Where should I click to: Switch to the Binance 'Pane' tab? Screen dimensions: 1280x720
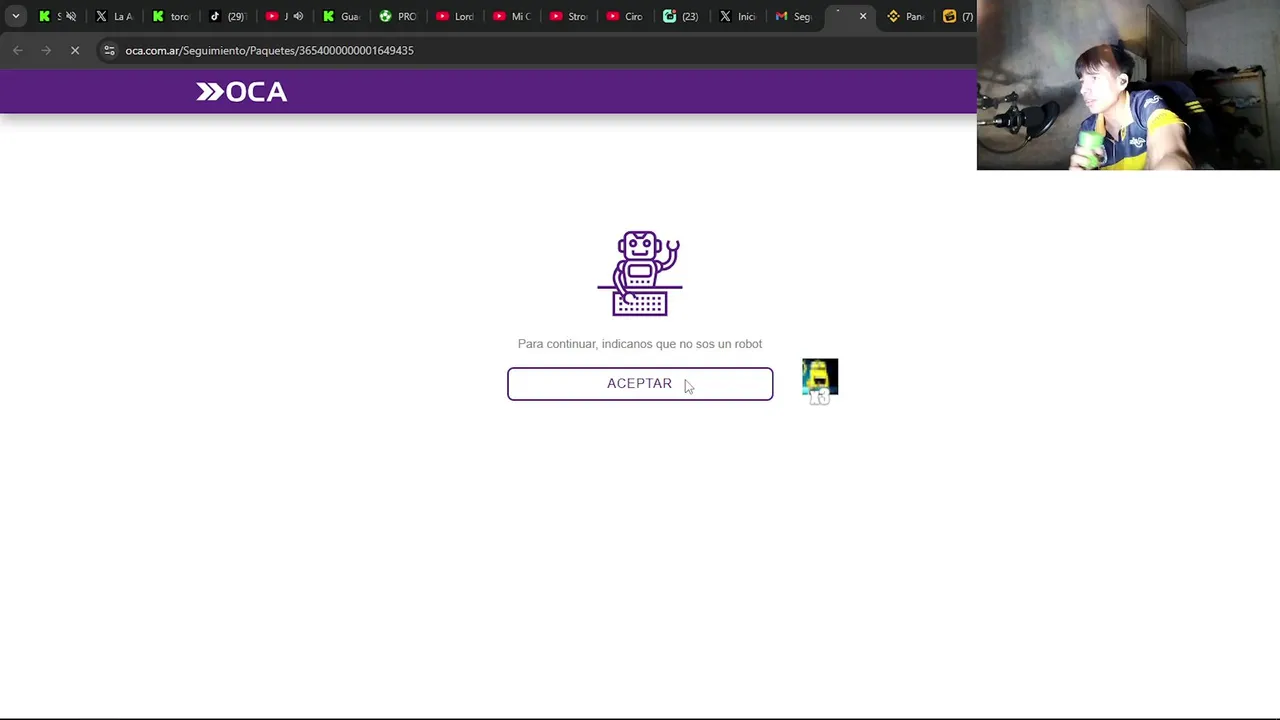(x=906, y=16)
